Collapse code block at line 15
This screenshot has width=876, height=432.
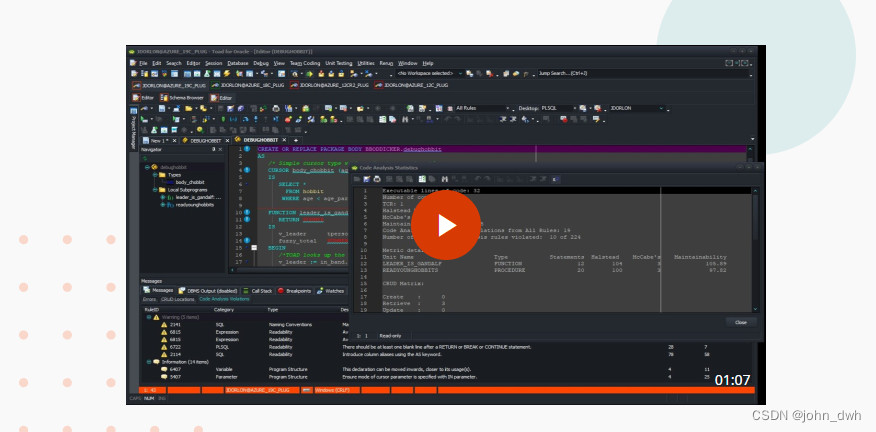tap(254, 247)
